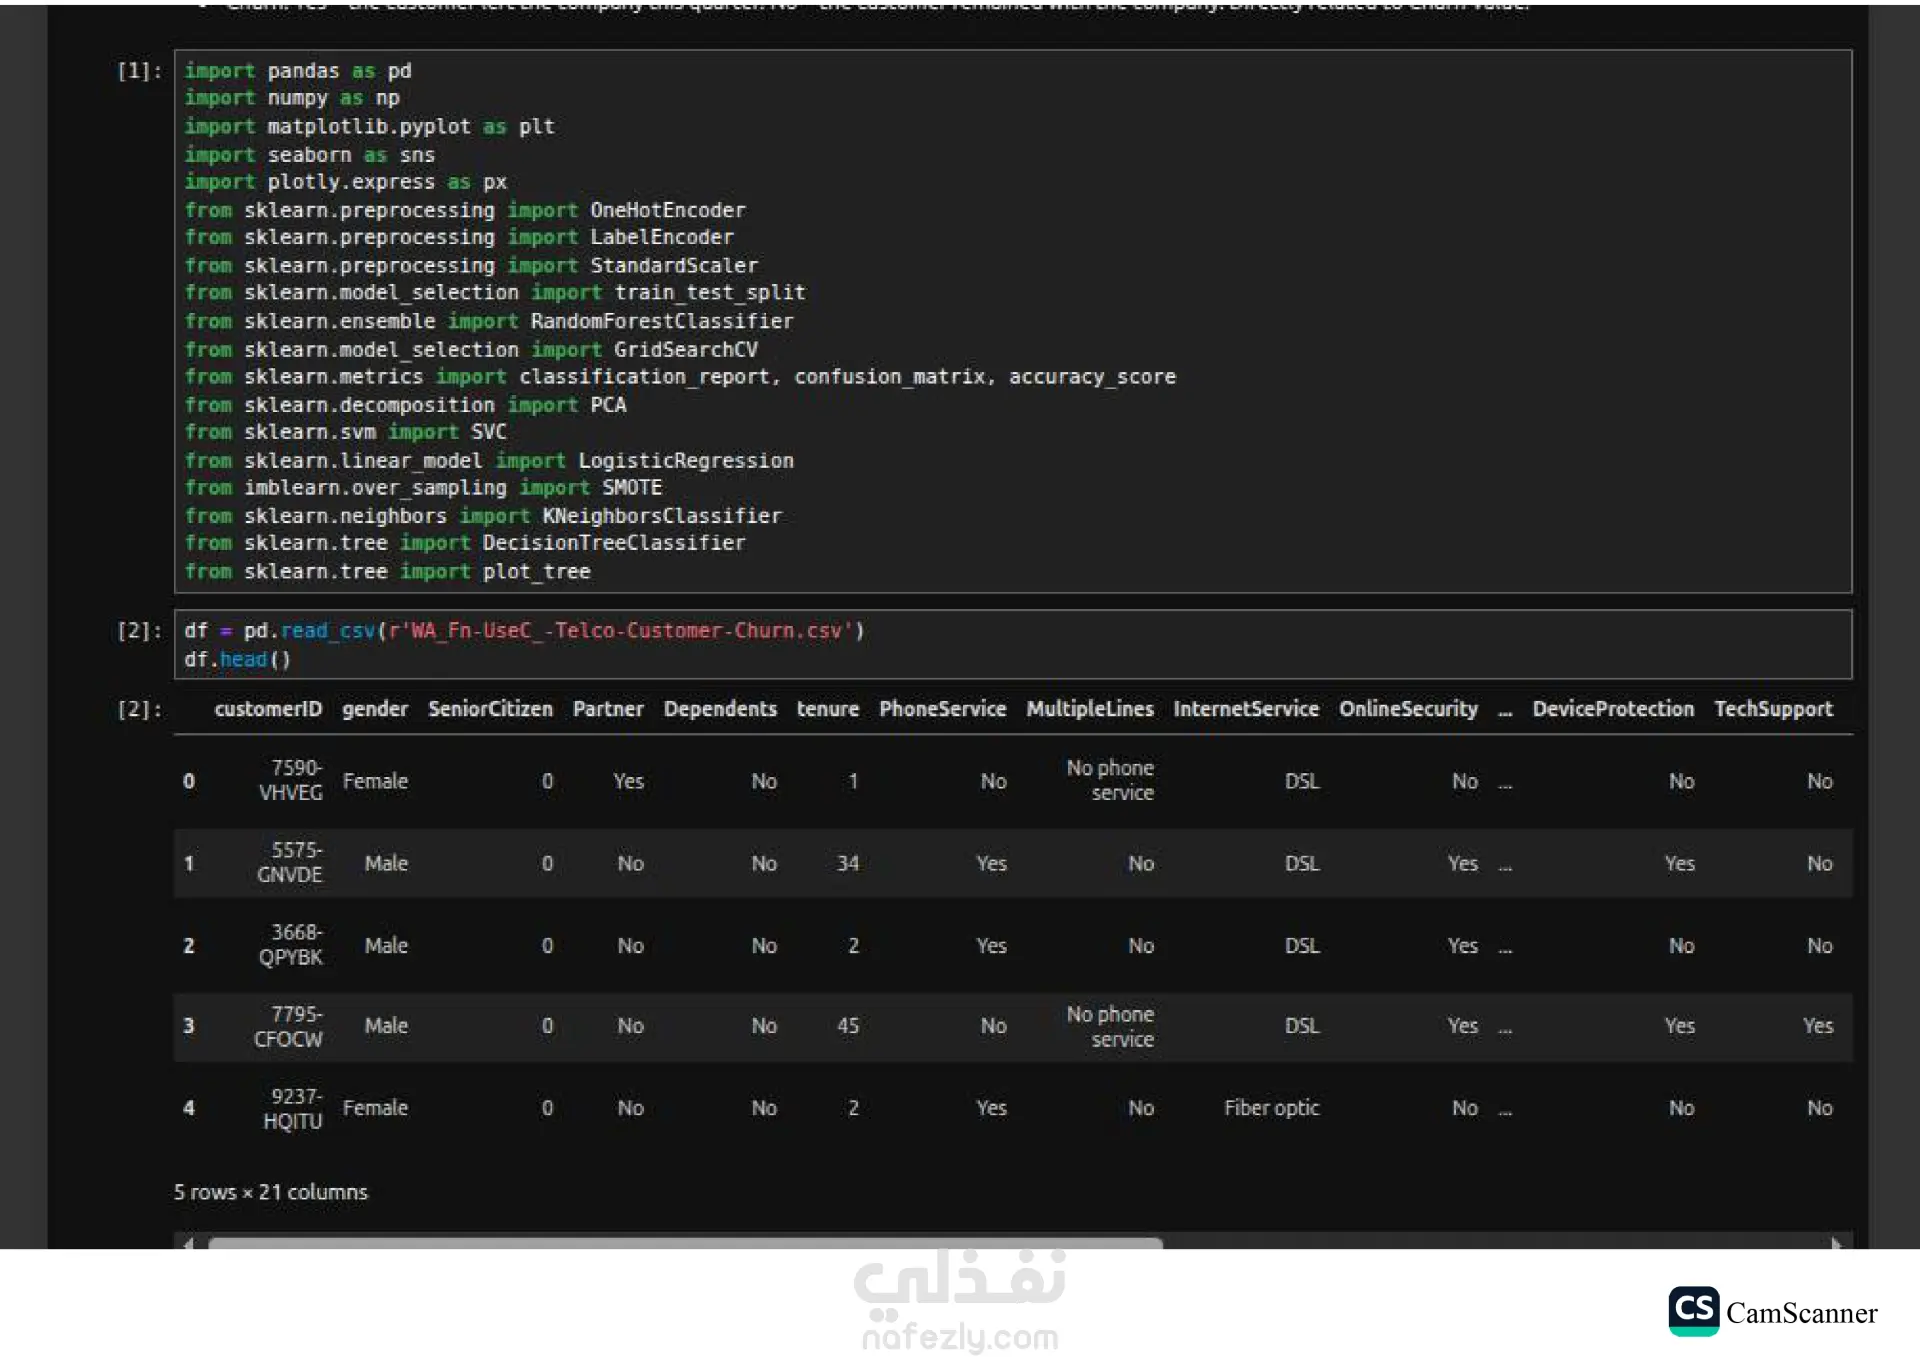Viewport: 1920px width, 1357px height.
Task: Click the CamScanner CS logo icon
Action: pos(1693,1311)
